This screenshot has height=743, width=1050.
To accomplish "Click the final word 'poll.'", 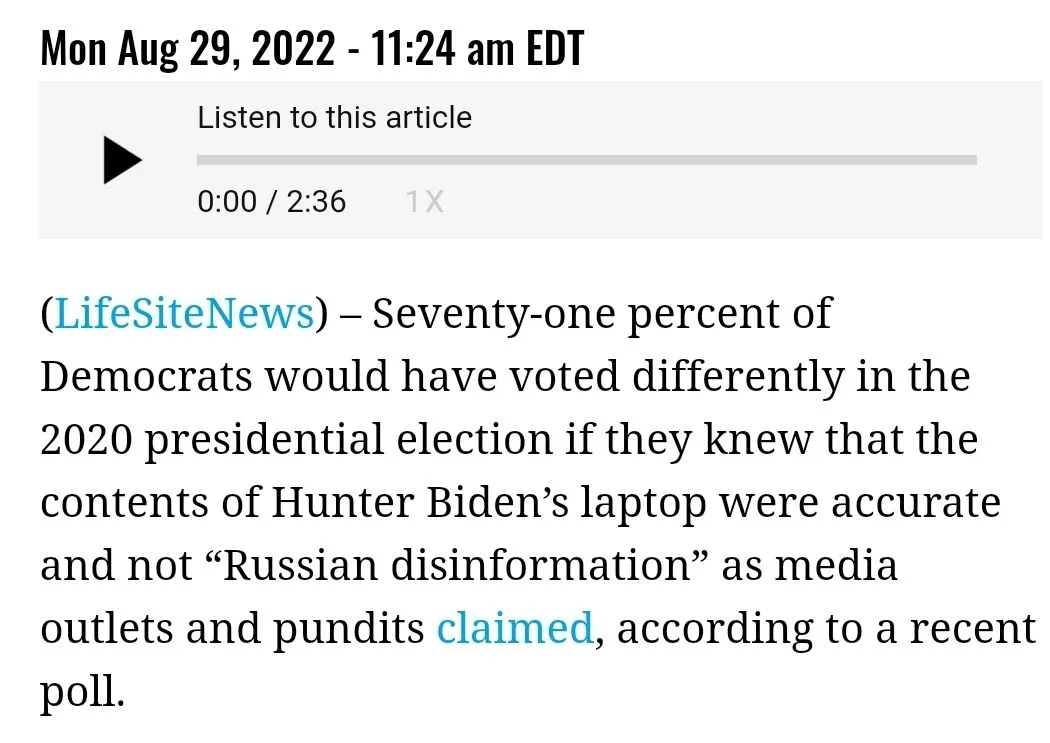I will pos(82,693).
